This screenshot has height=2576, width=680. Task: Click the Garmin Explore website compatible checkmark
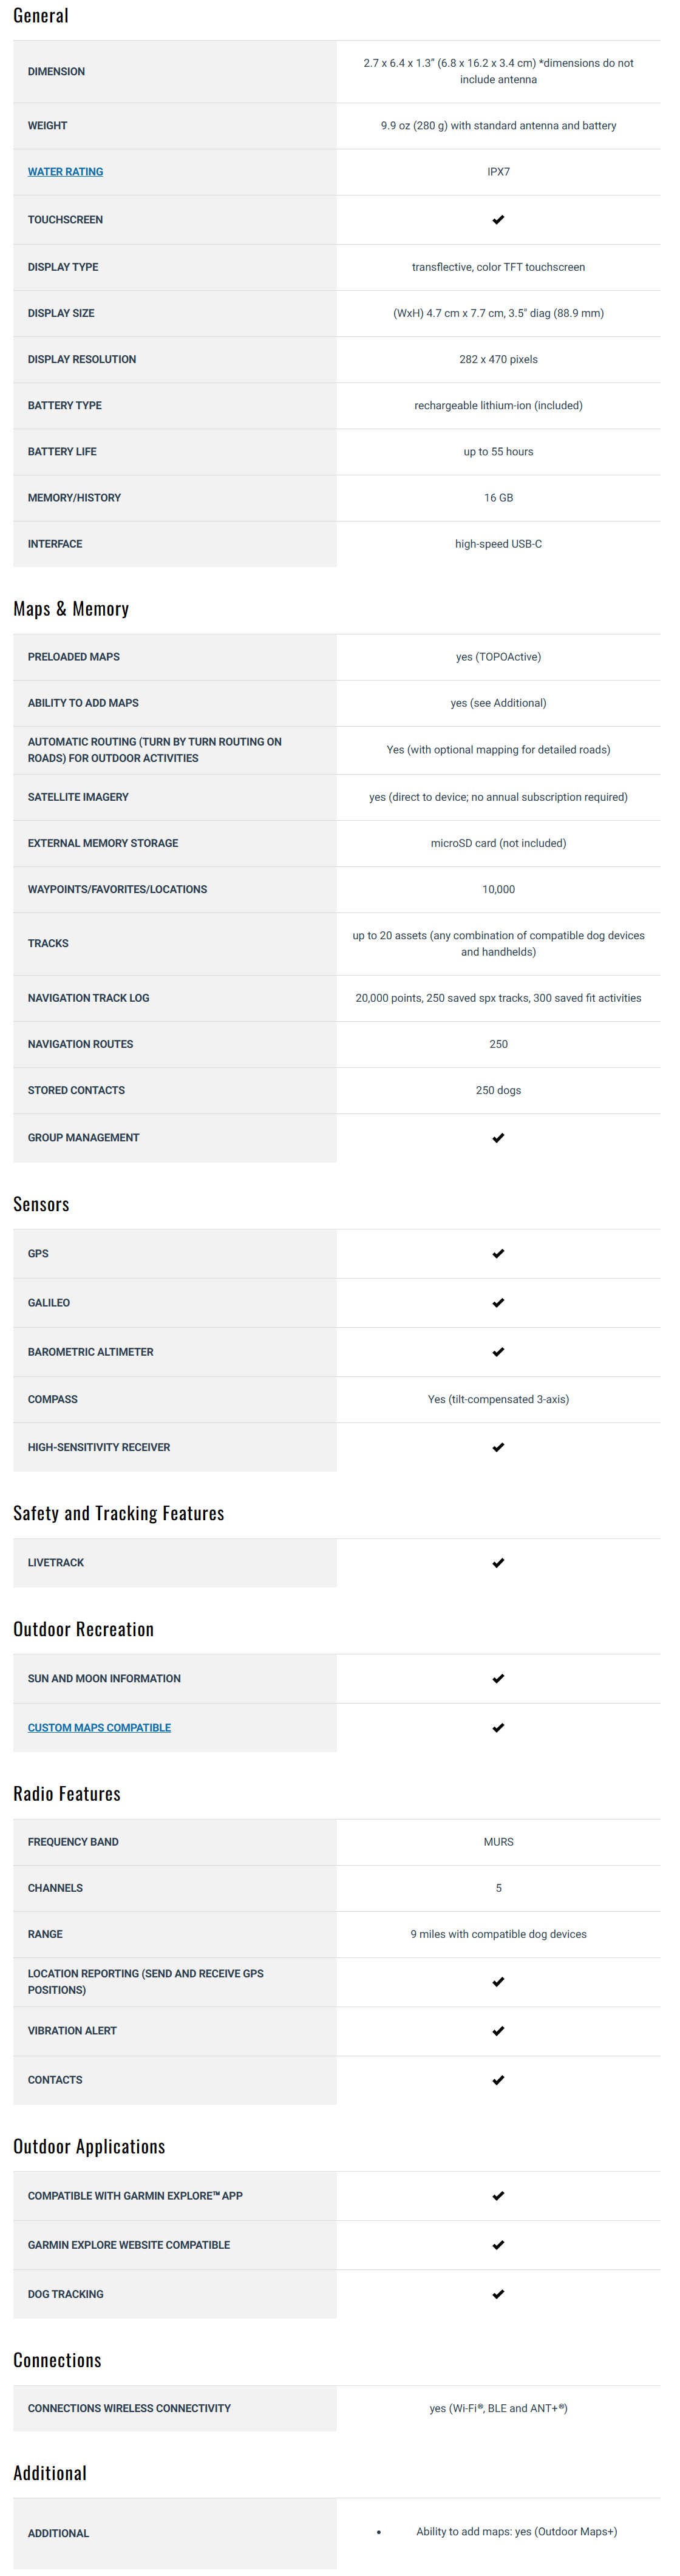click(x=498, y=2245)
